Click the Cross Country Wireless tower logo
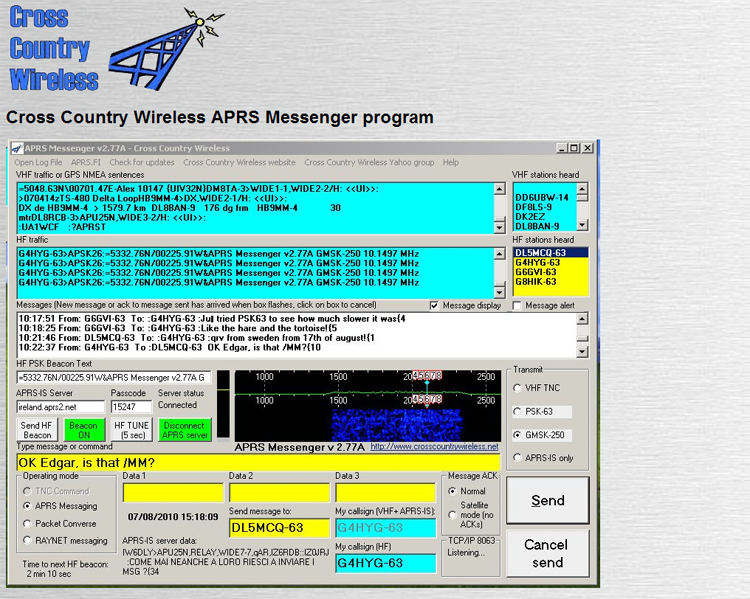 tap(167, 51)
